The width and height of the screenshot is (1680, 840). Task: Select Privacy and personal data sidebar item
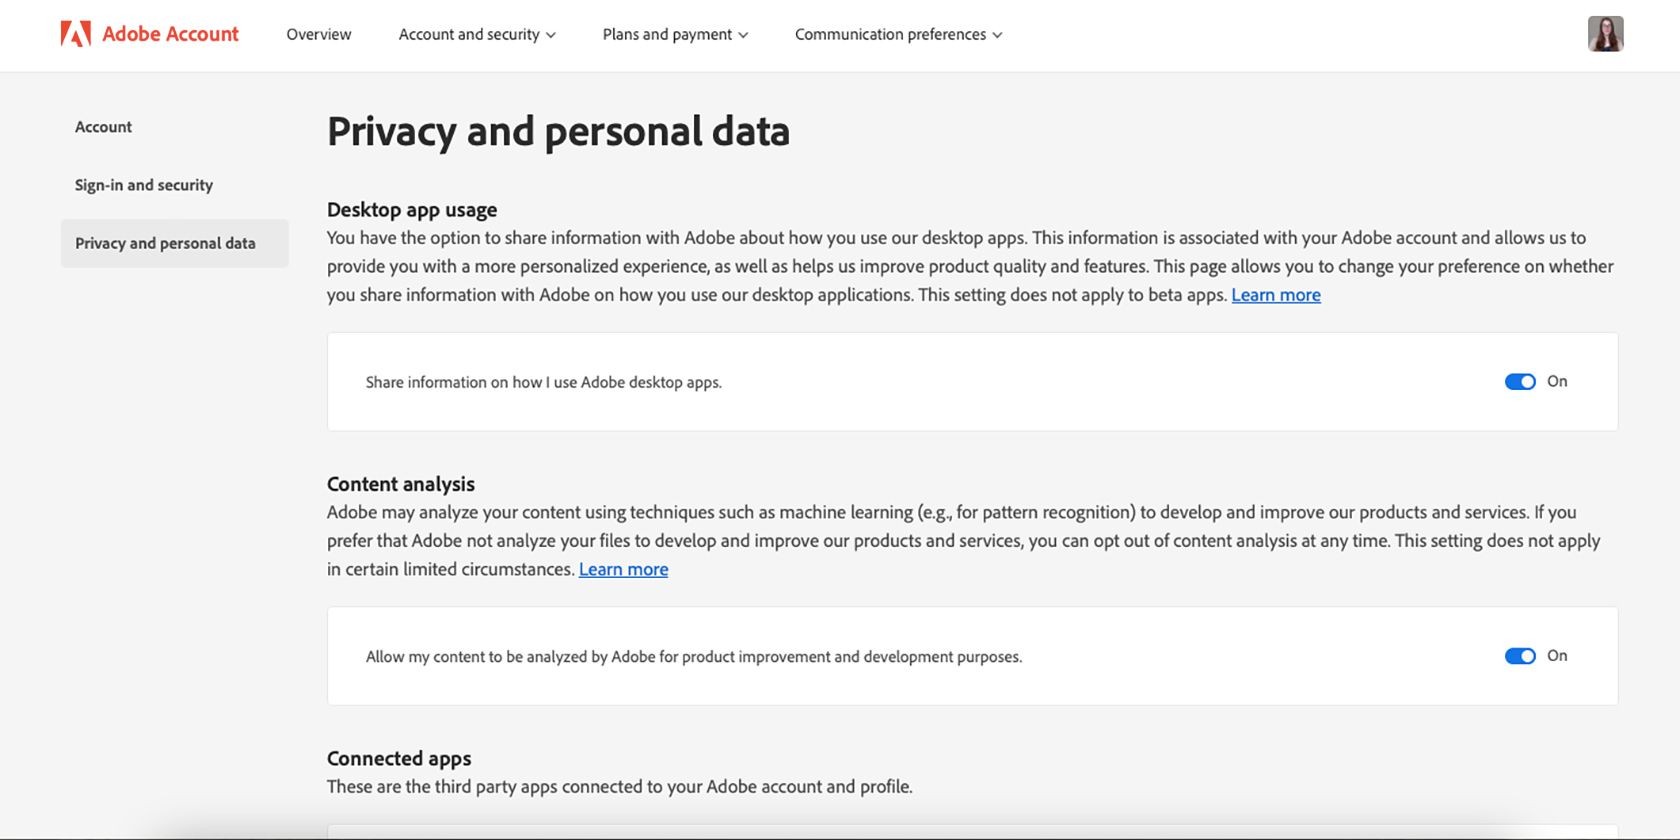(x=174, y=243)
